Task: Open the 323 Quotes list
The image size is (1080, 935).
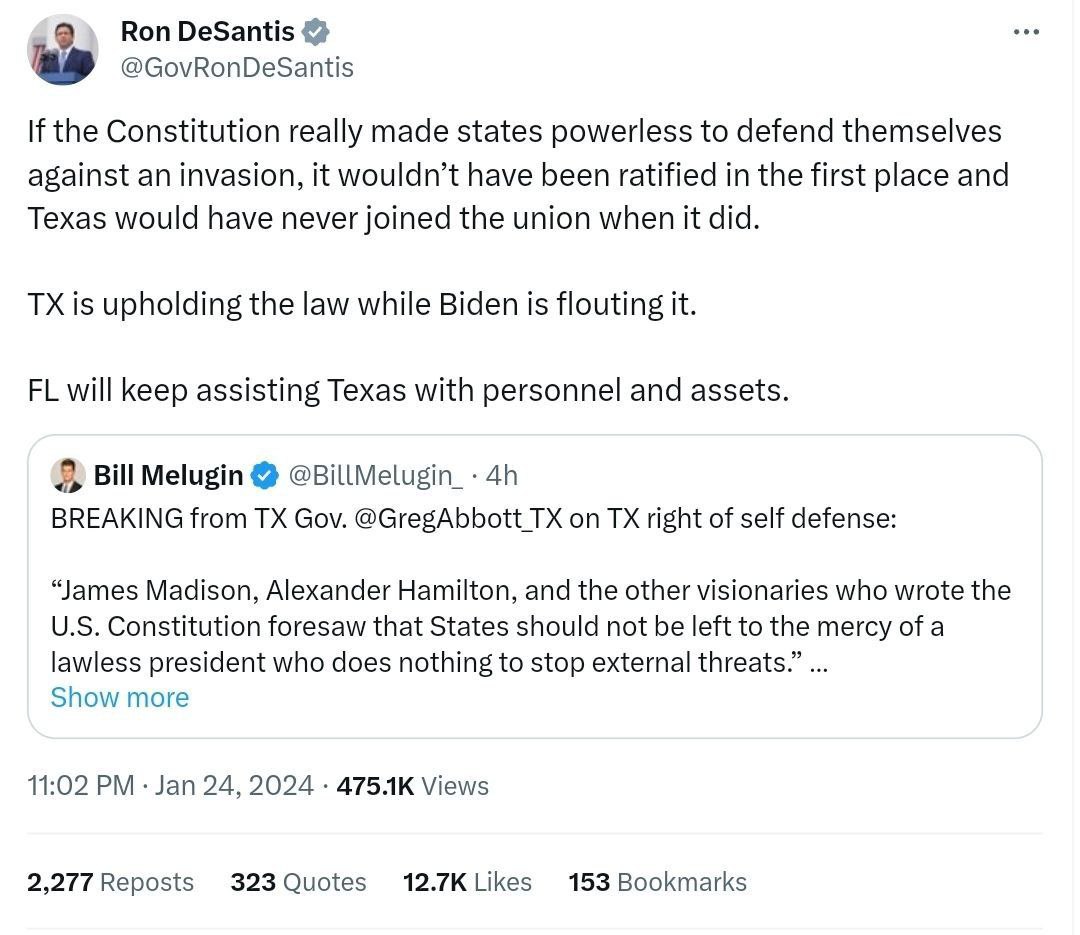Action: pos(298,882)
